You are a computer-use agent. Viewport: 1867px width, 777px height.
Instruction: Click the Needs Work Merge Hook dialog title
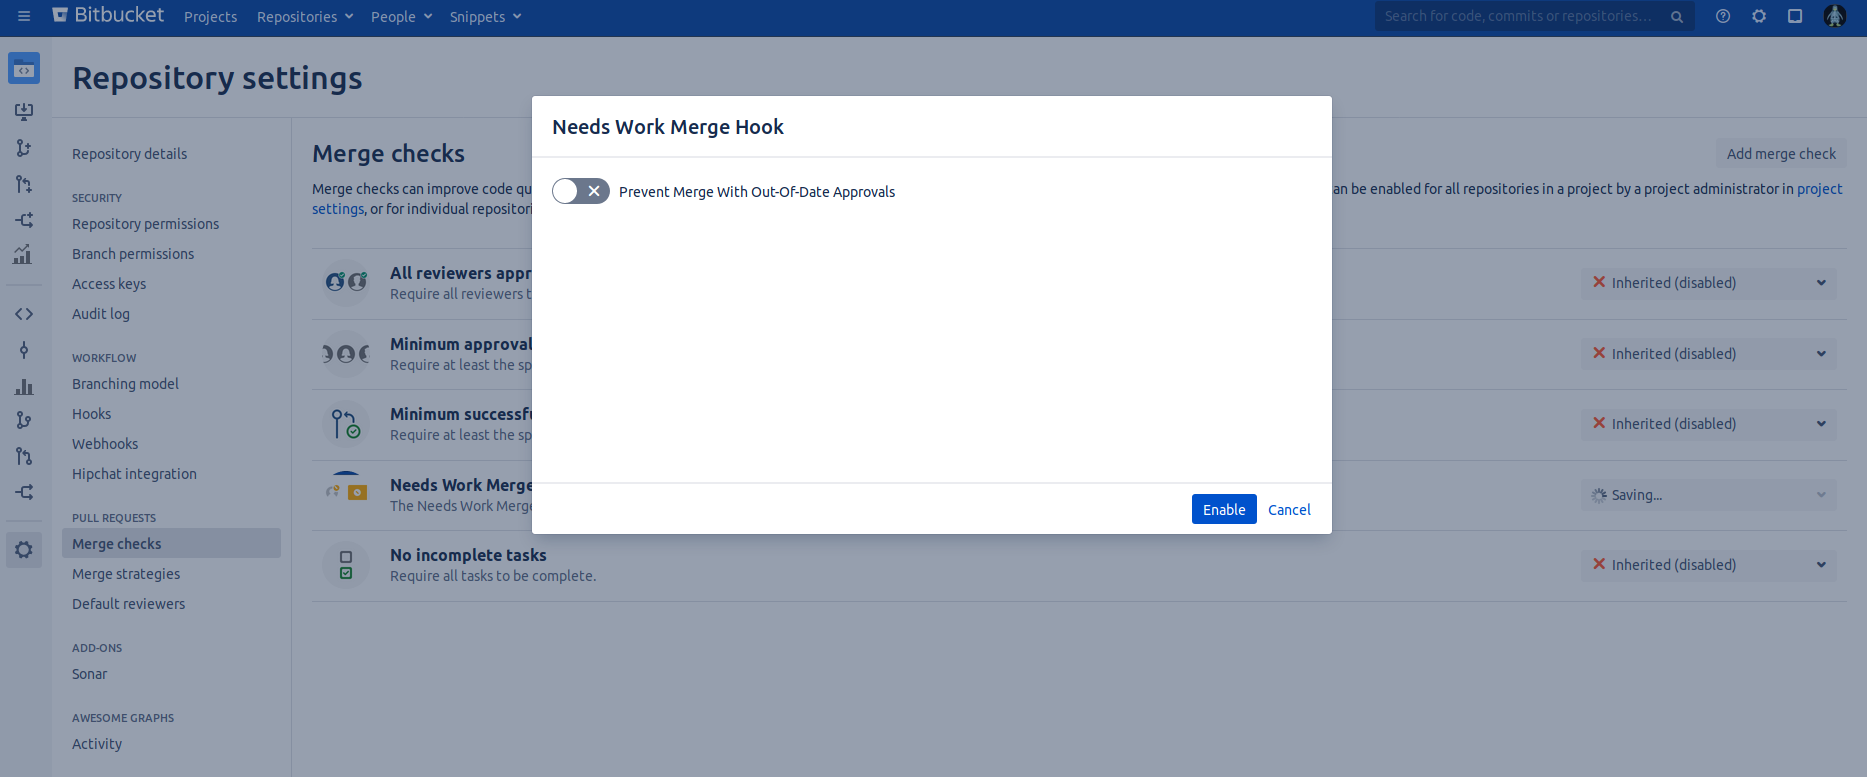[x=668, y=127]
